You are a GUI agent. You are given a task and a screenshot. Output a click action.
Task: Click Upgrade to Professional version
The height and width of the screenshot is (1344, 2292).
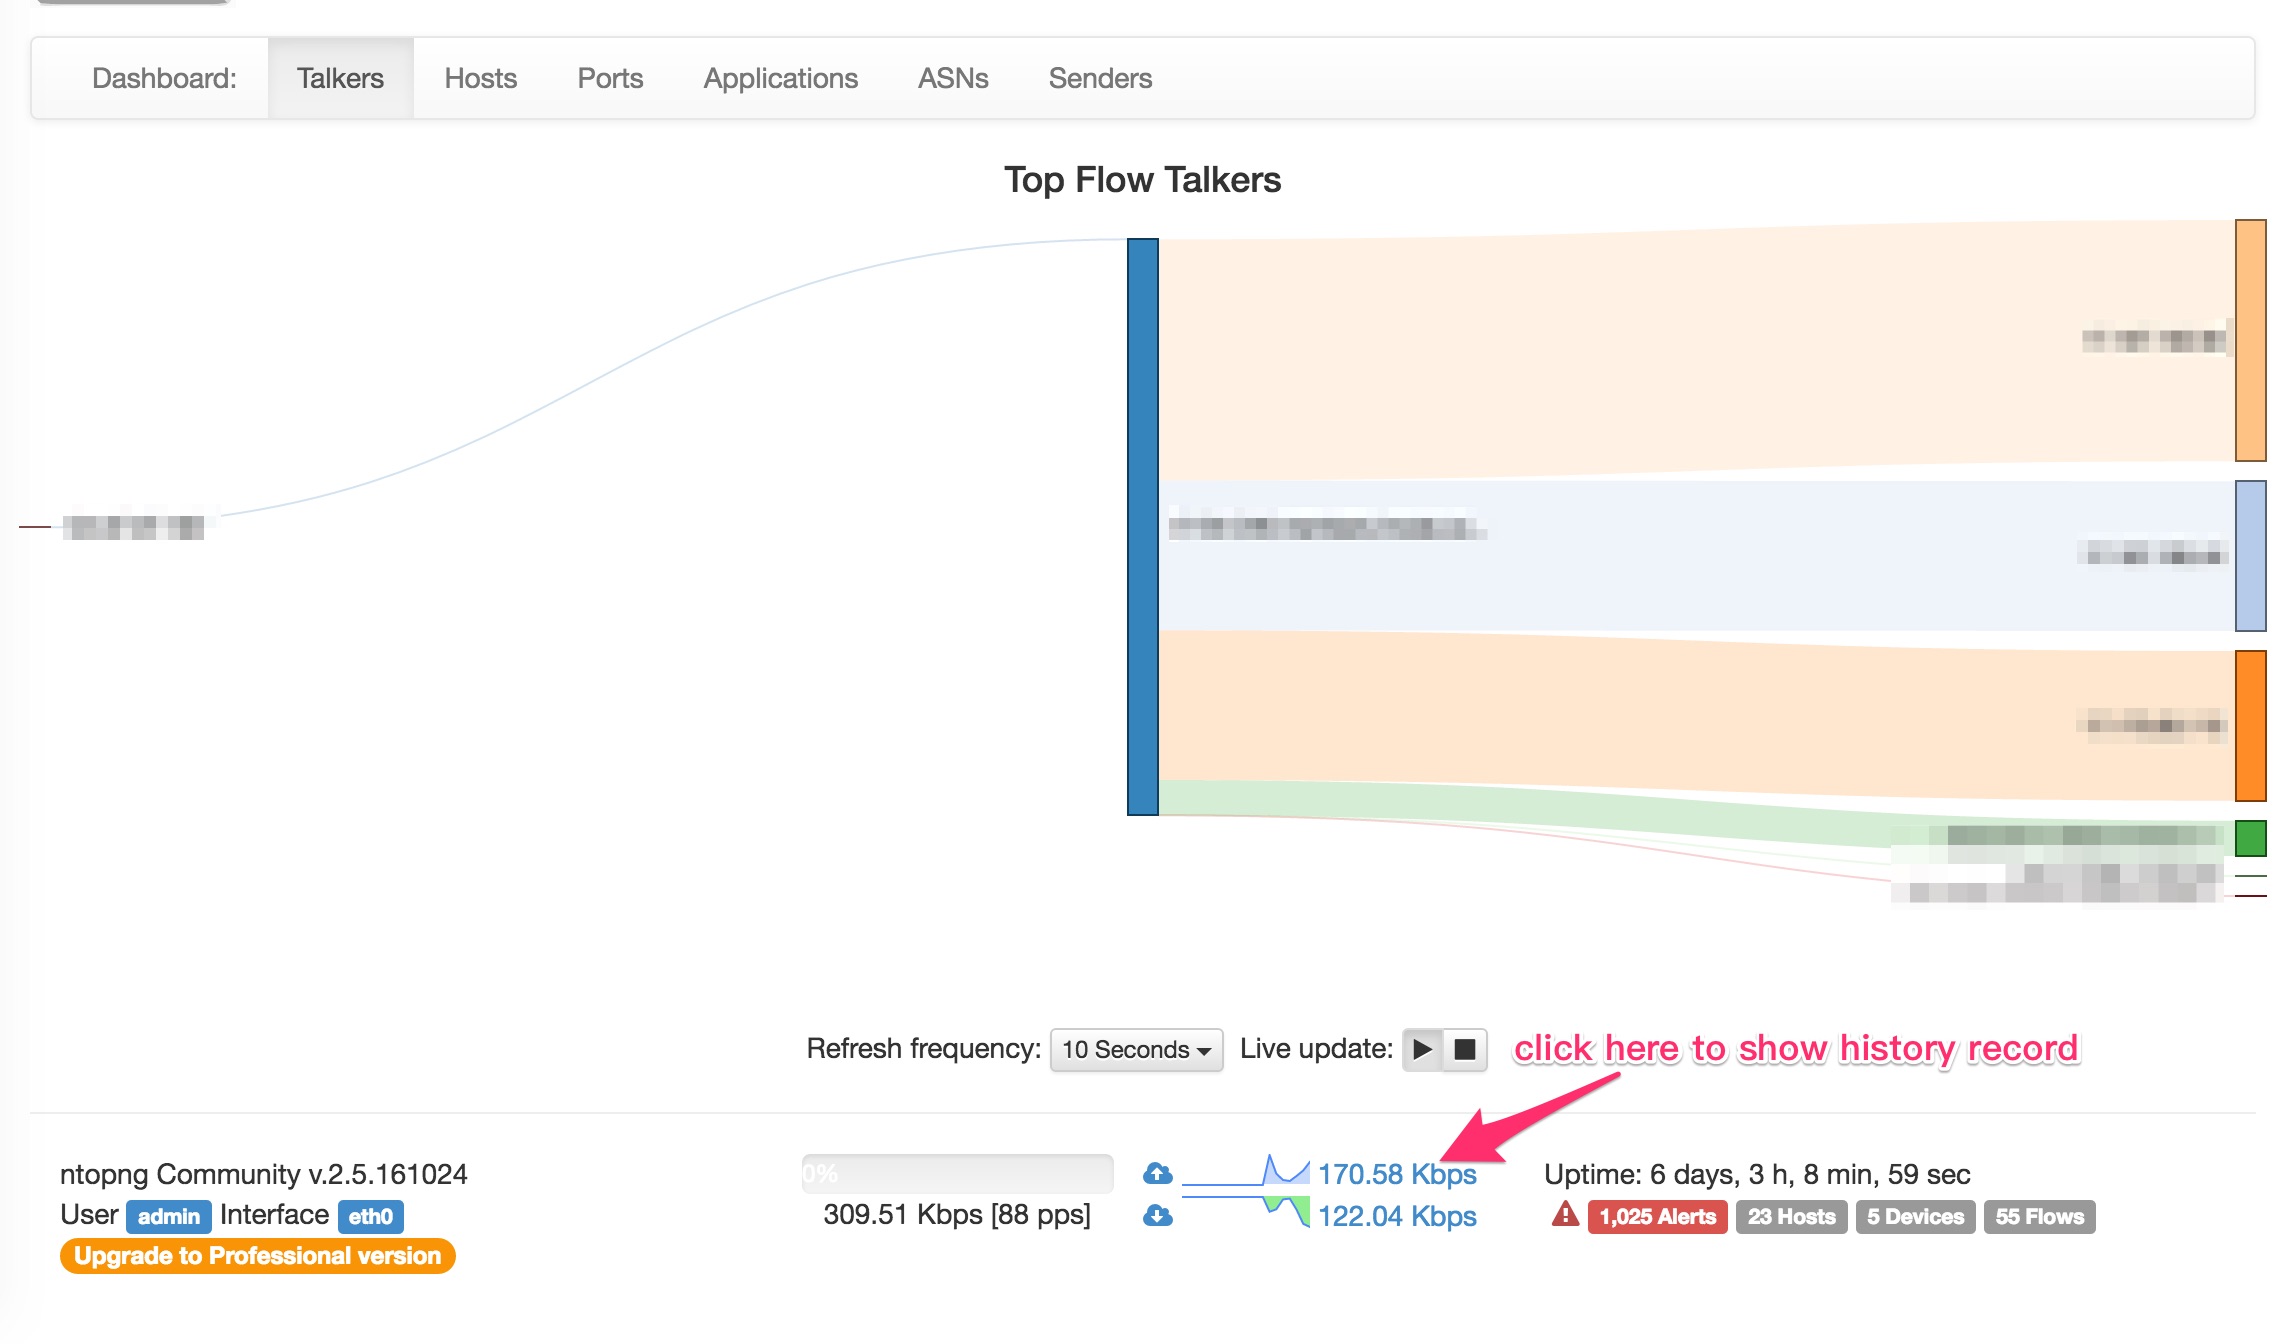point(257,1256)
